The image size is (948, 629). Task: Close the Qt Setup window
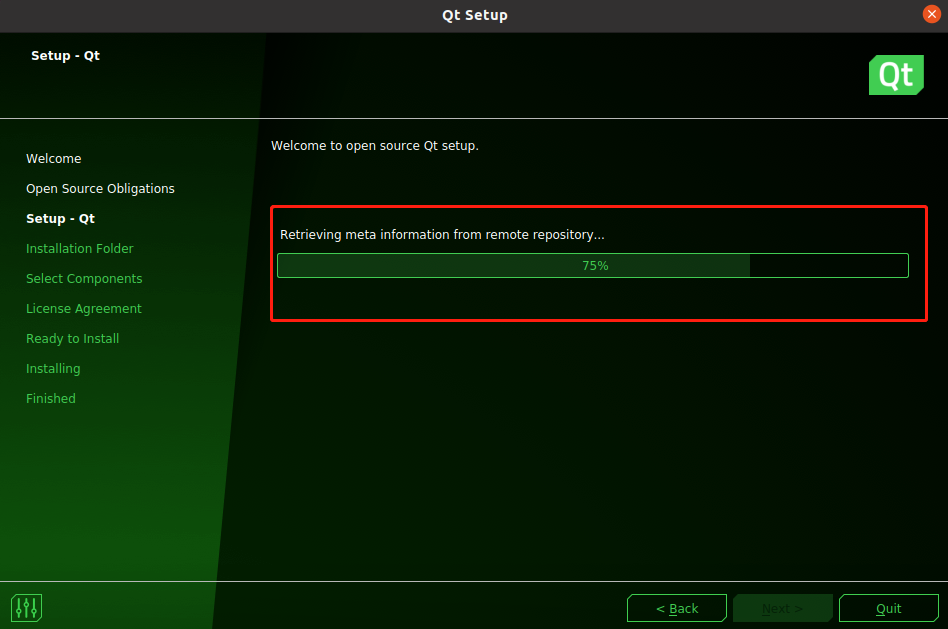click(x=932, y=14)
